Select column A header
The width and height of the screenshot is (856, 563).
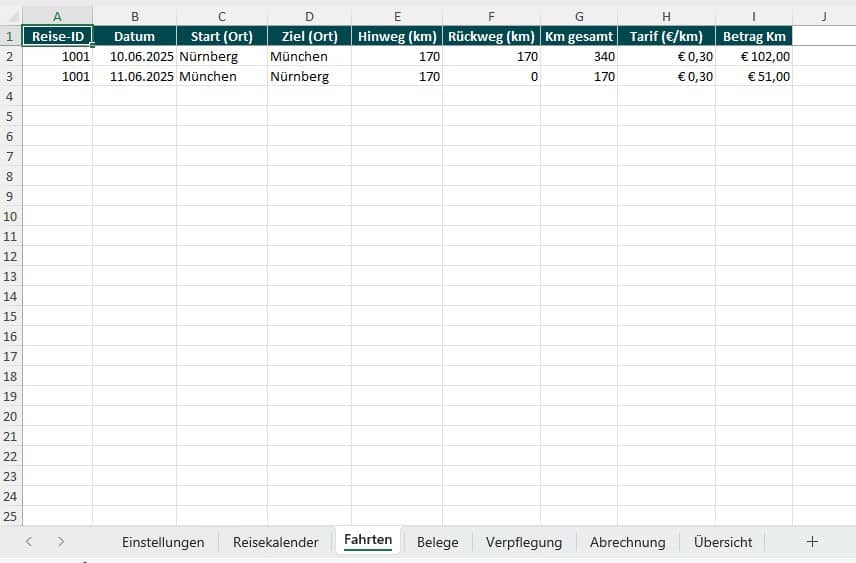click(57, 17)
